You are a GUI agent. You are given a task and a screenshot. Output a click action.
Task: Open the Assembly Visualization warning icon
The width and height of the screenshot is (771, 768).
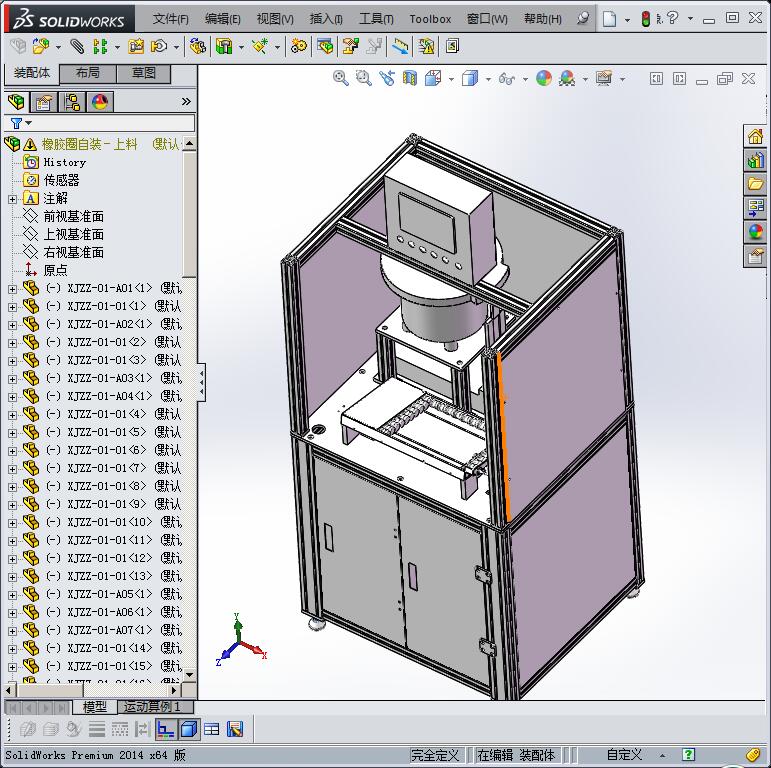pos(426,47)
